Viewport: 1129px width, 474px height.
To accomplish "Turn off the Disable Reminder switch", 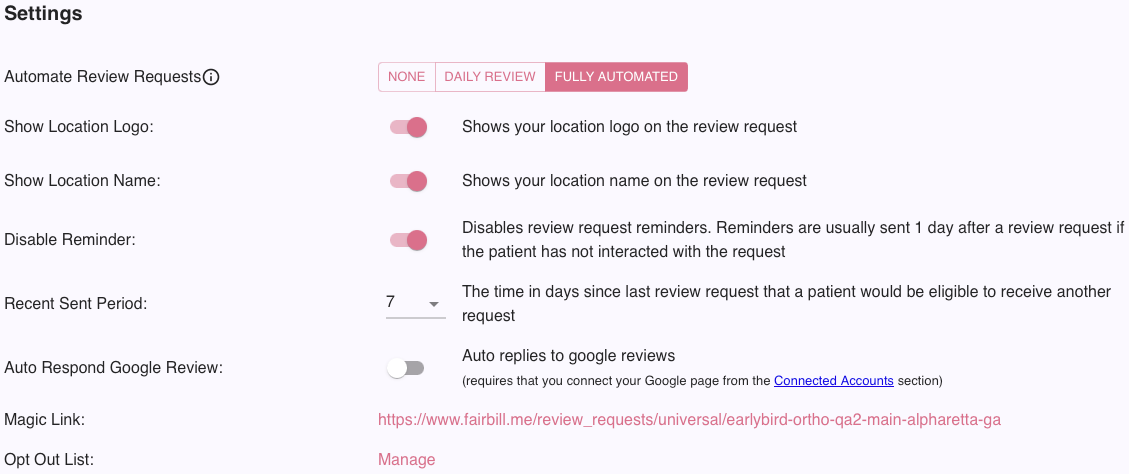I will click(x=408, y=240).
